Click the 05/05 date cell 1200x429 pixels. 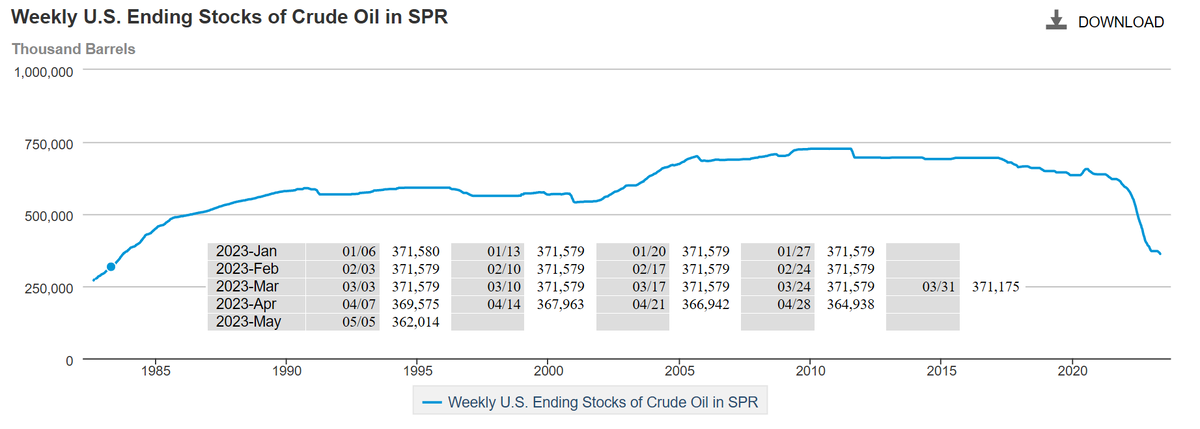(x=360, y=322)
